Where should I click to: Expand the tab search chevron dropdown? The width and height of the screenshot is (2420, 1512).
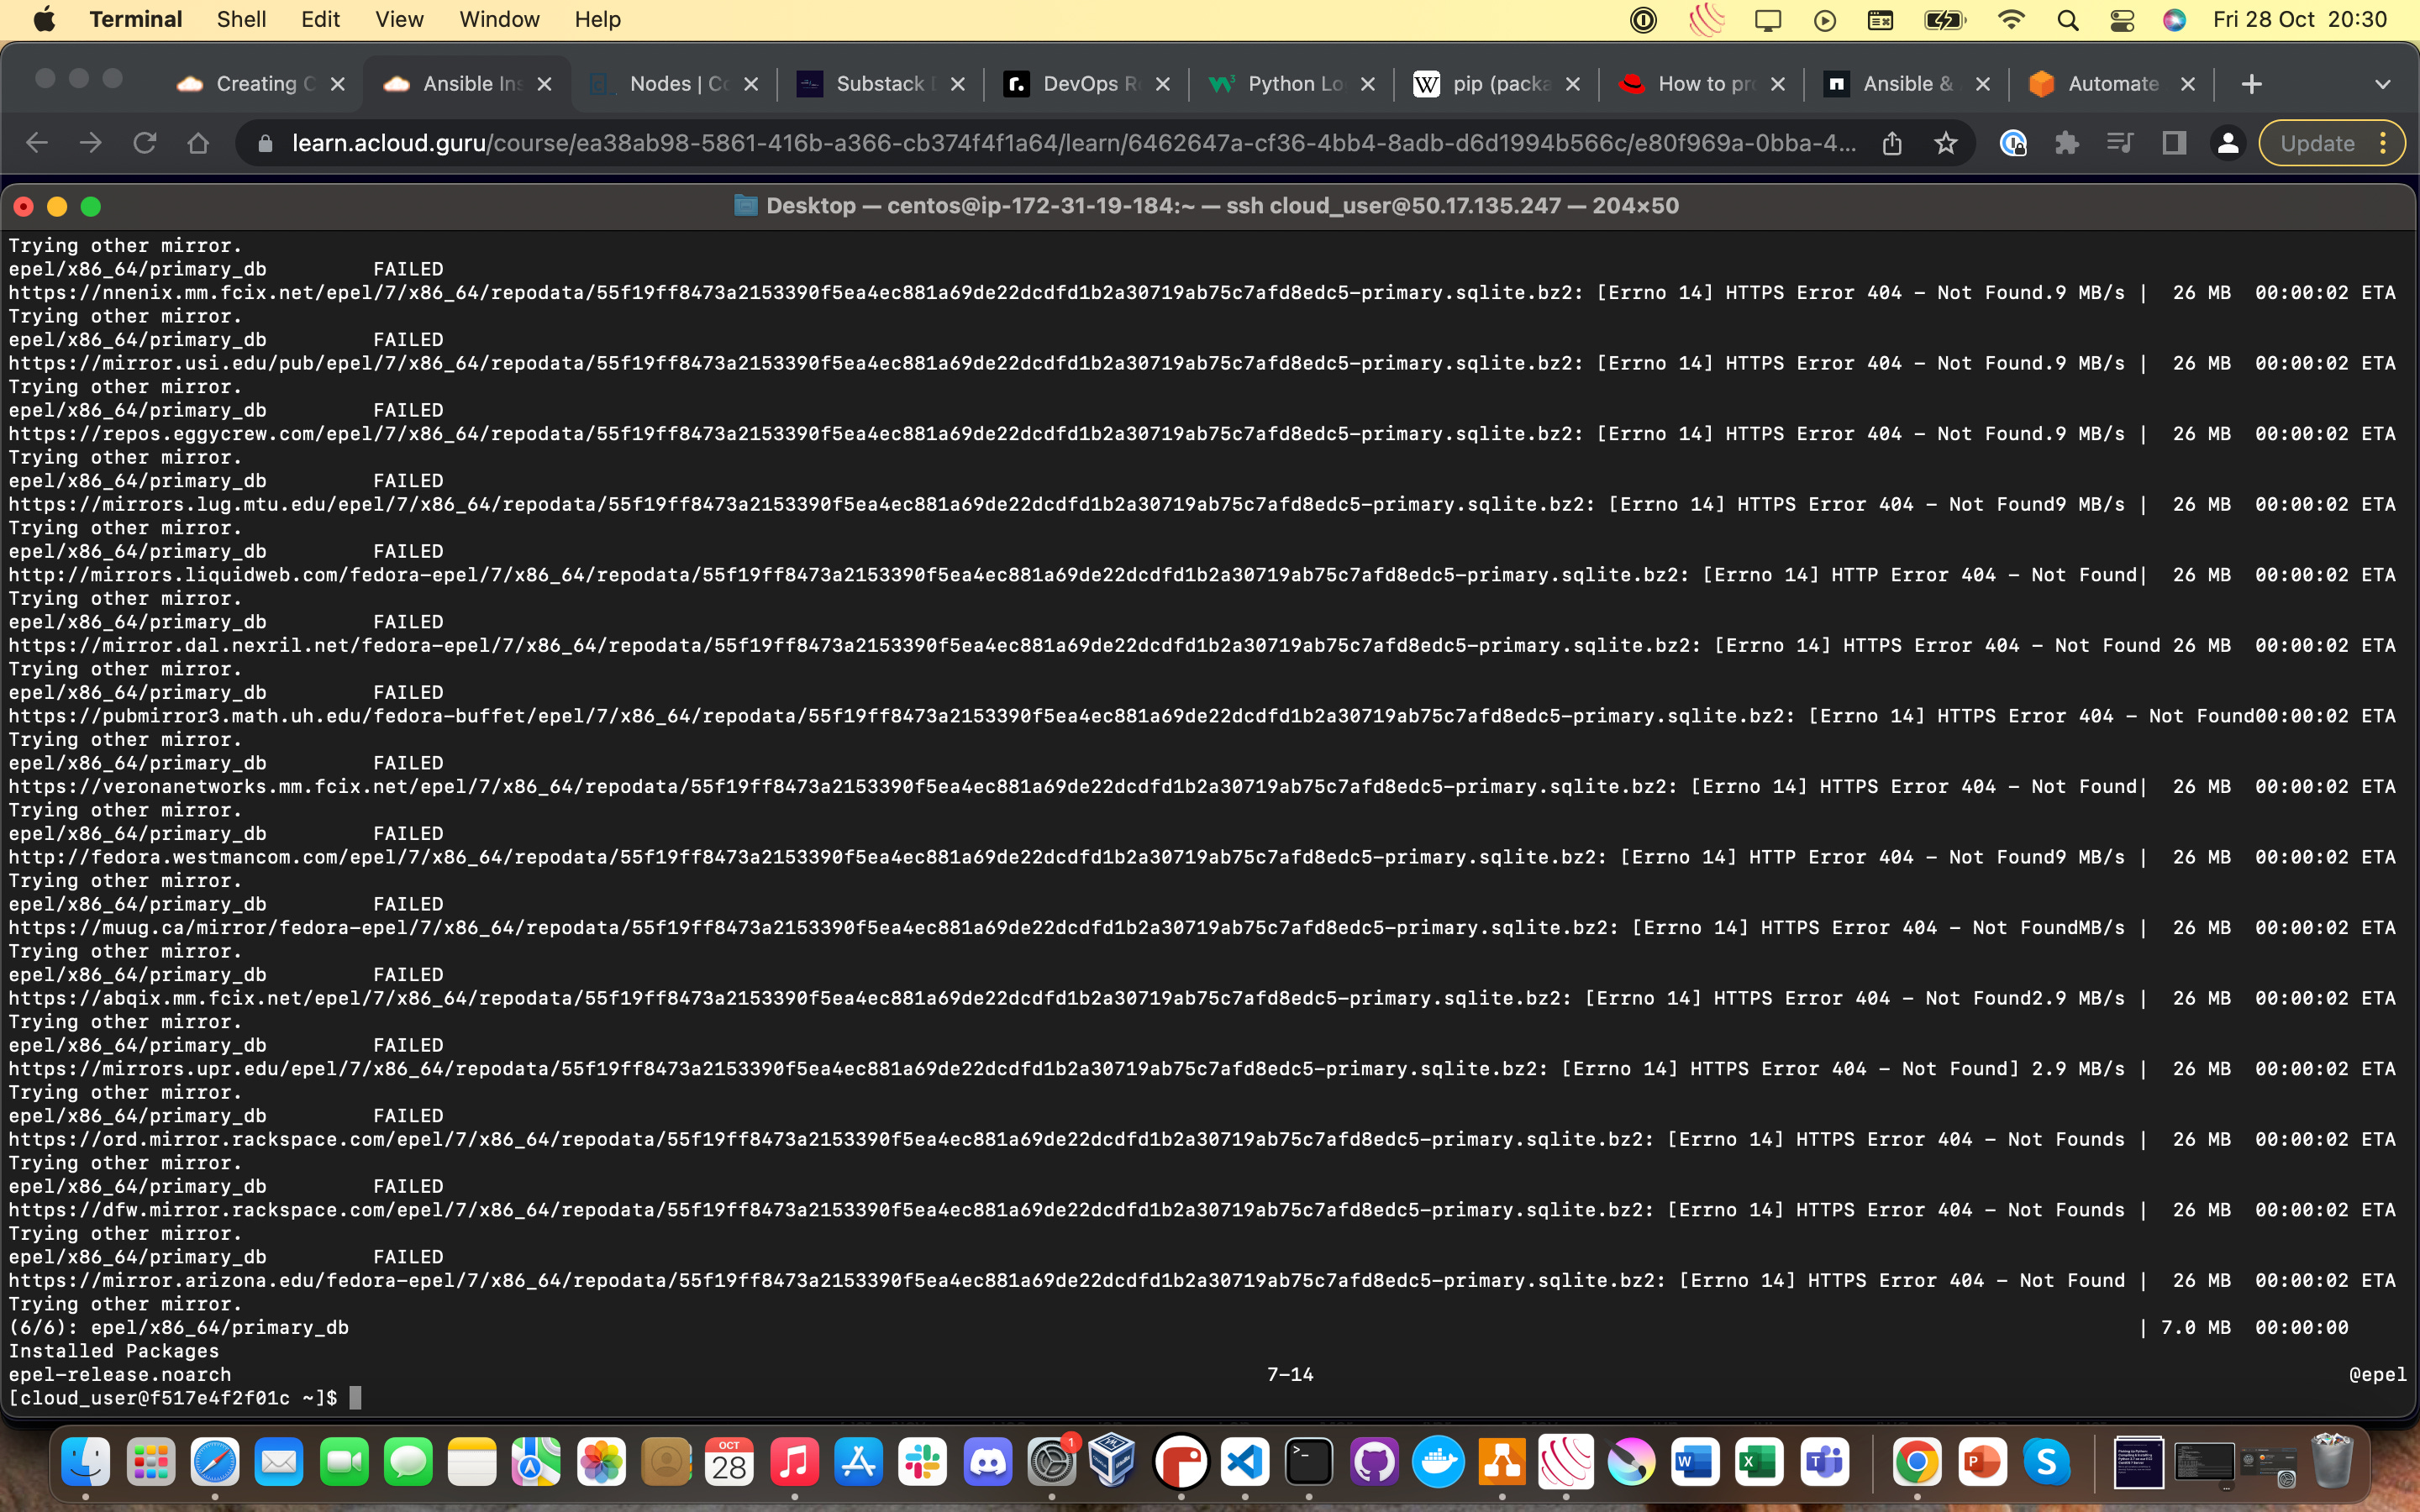pyautogui.click(x=2382, y=84)
